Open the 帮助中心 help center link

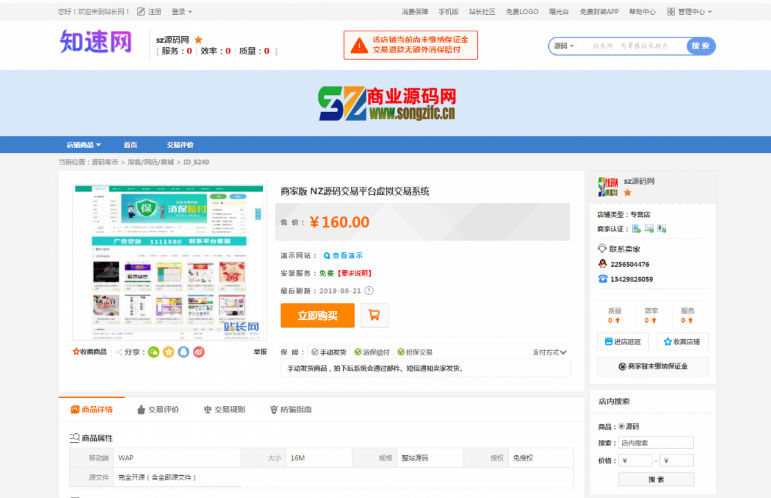pyautogui.click(x=642, y=11)
